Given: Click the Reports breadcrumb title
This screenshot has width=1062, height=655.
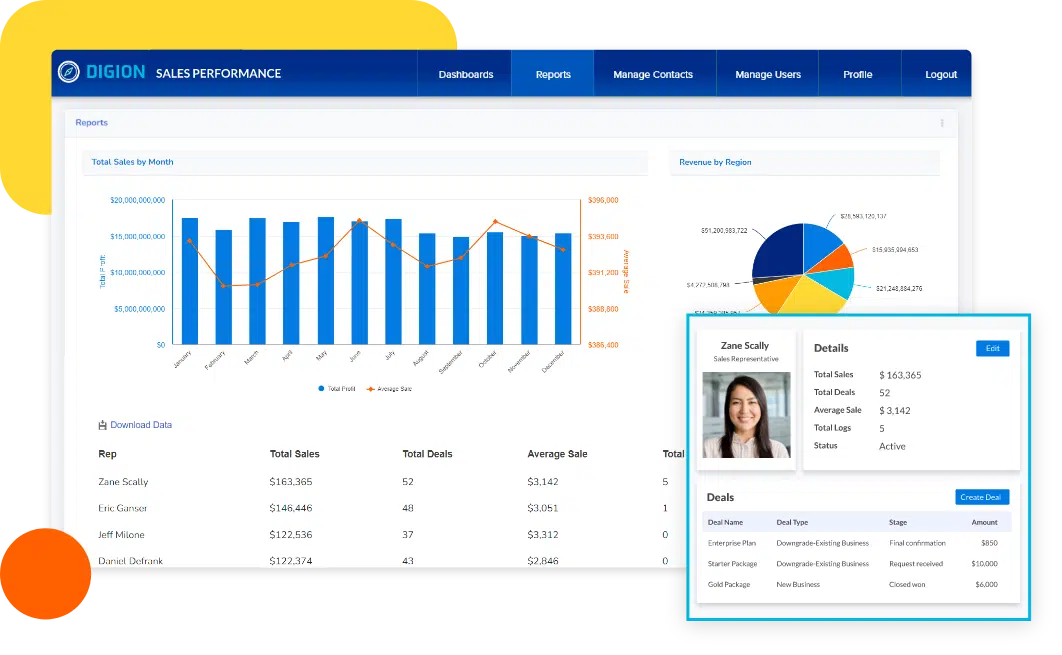Looking at the screenshot, I should coord(91,123).
